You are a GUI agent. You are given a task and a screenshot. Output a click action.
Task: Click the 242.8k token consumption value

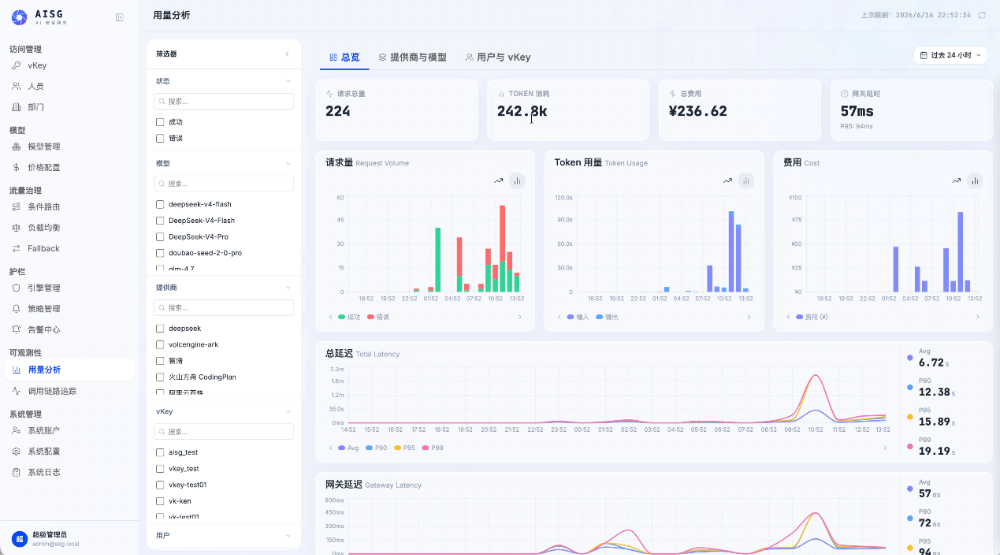tap(522, 111)
